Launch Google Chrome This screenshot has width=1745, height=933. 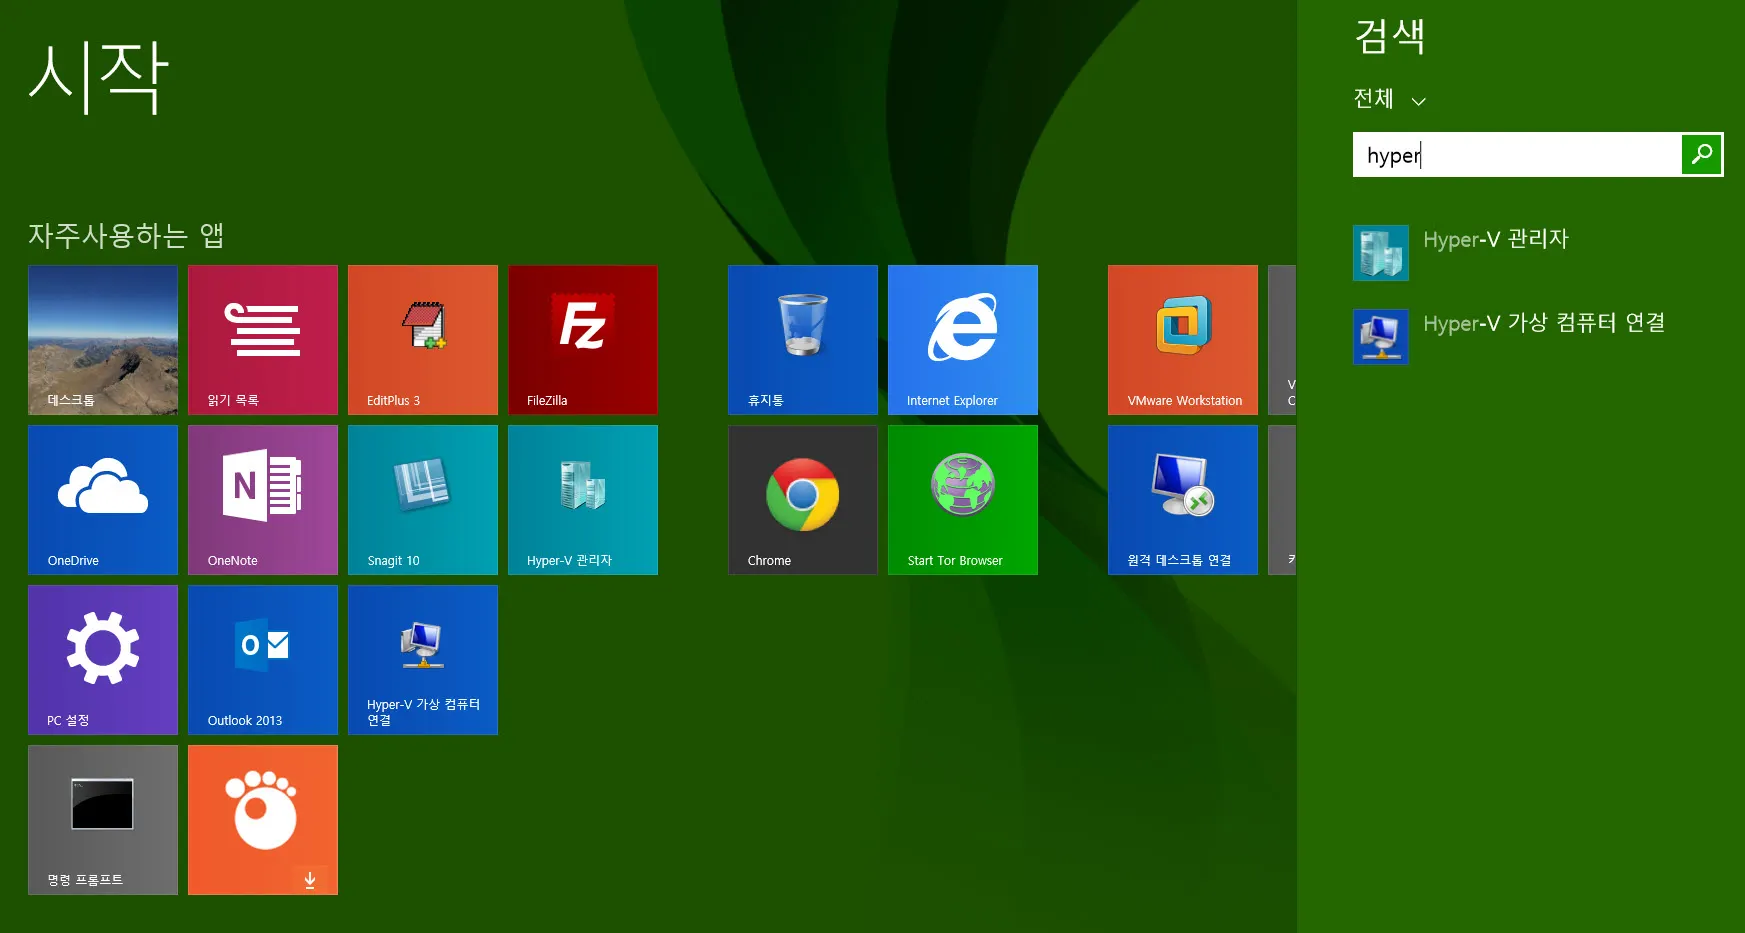[802, 500]
